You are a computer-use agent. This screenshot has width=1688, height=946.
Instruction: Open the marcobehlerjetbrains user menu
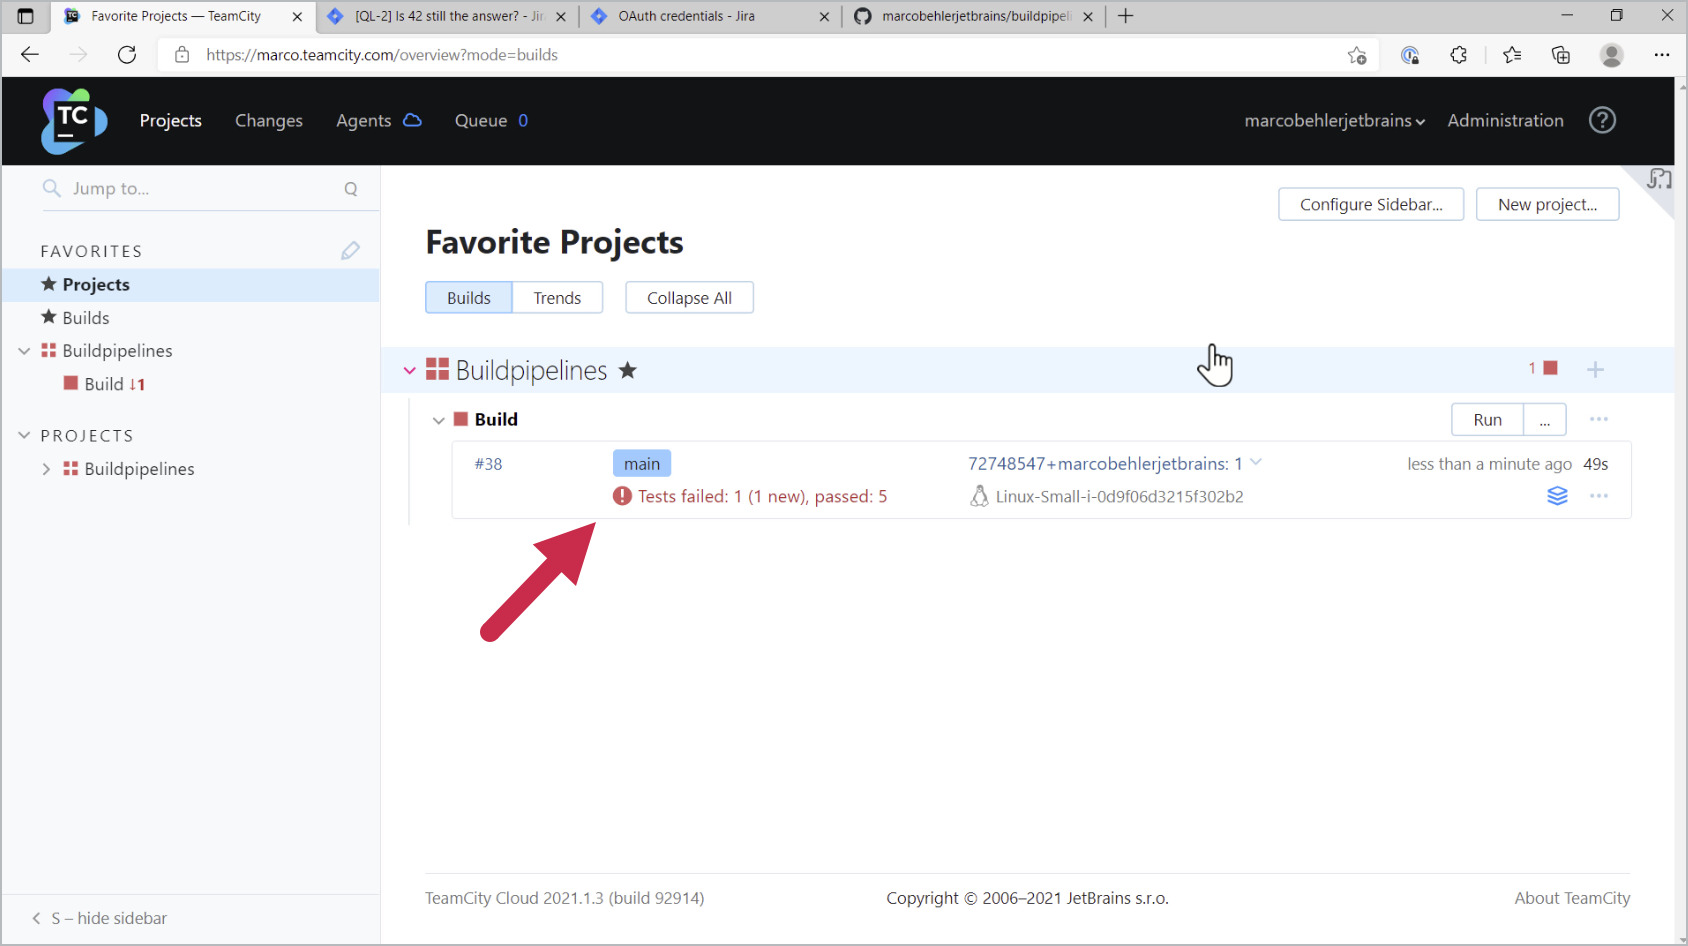pyautogui.click(x=1334, y=120)
